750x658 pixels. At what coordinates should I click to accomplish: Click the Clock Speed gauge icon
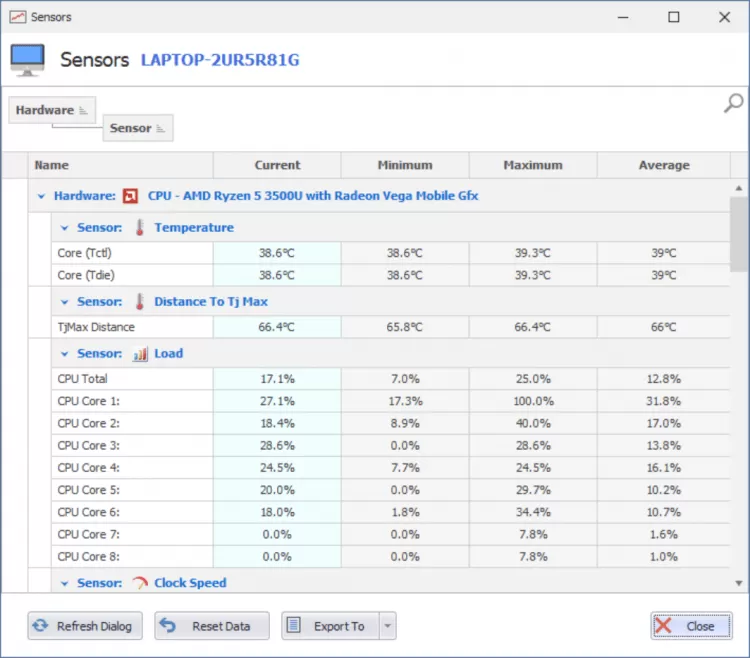(x=139, y=583)
